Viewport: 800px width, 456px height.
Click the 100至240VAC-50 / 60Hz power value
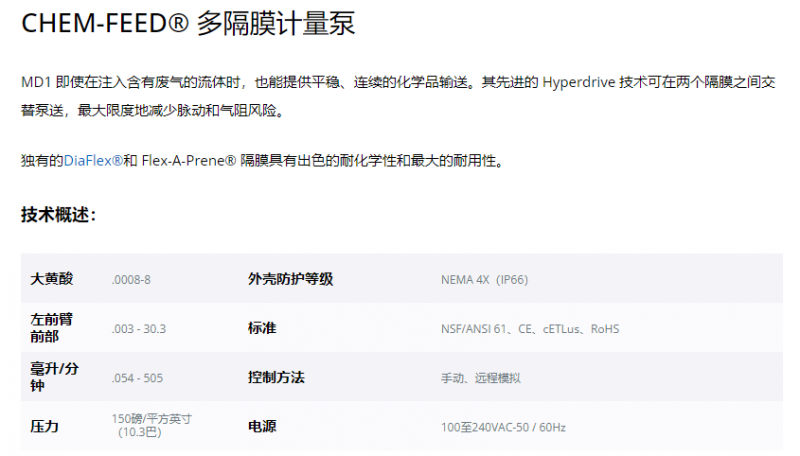(x=503, y=427)
